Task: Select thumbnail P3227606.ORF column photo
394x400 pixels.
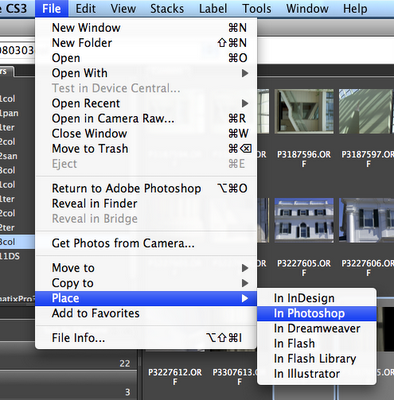Action: pyautogui.click(x=366, y=220)
